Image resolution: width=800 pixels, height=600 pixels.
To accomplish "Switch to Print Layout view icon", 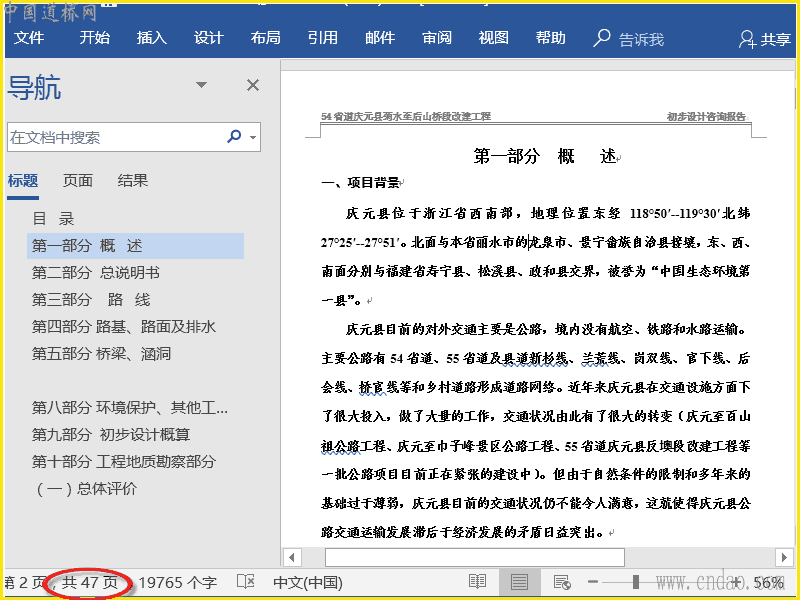I will click(519, 582).
